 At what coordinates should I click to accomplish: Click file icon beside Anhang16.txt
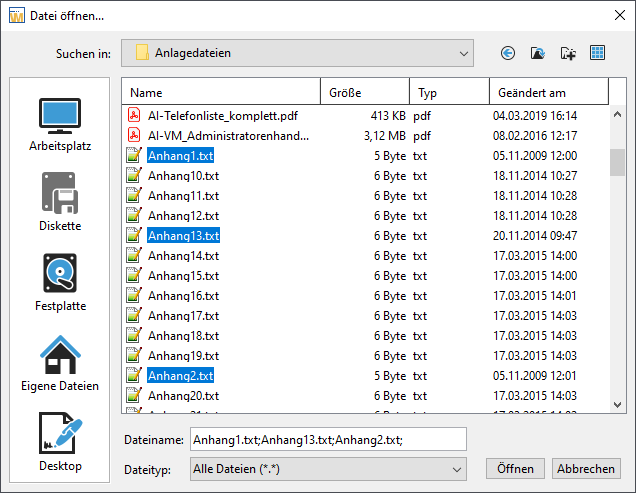pos(134,295)
